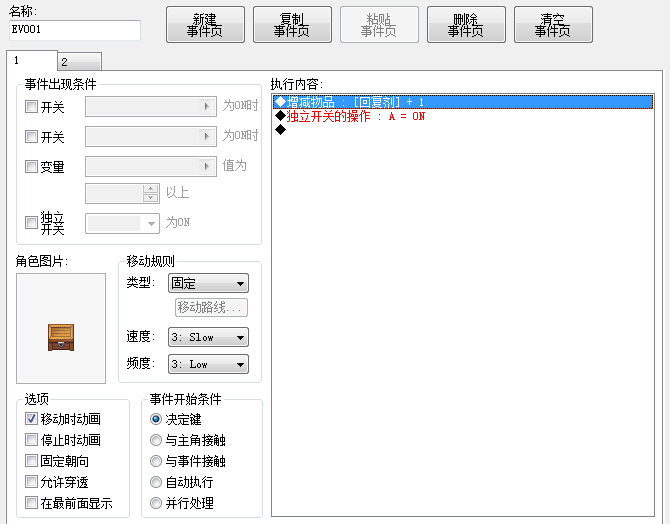Screen dimensions: 670x524
Task: Click the treasure chest character graphic
Action: coord(61,337)
